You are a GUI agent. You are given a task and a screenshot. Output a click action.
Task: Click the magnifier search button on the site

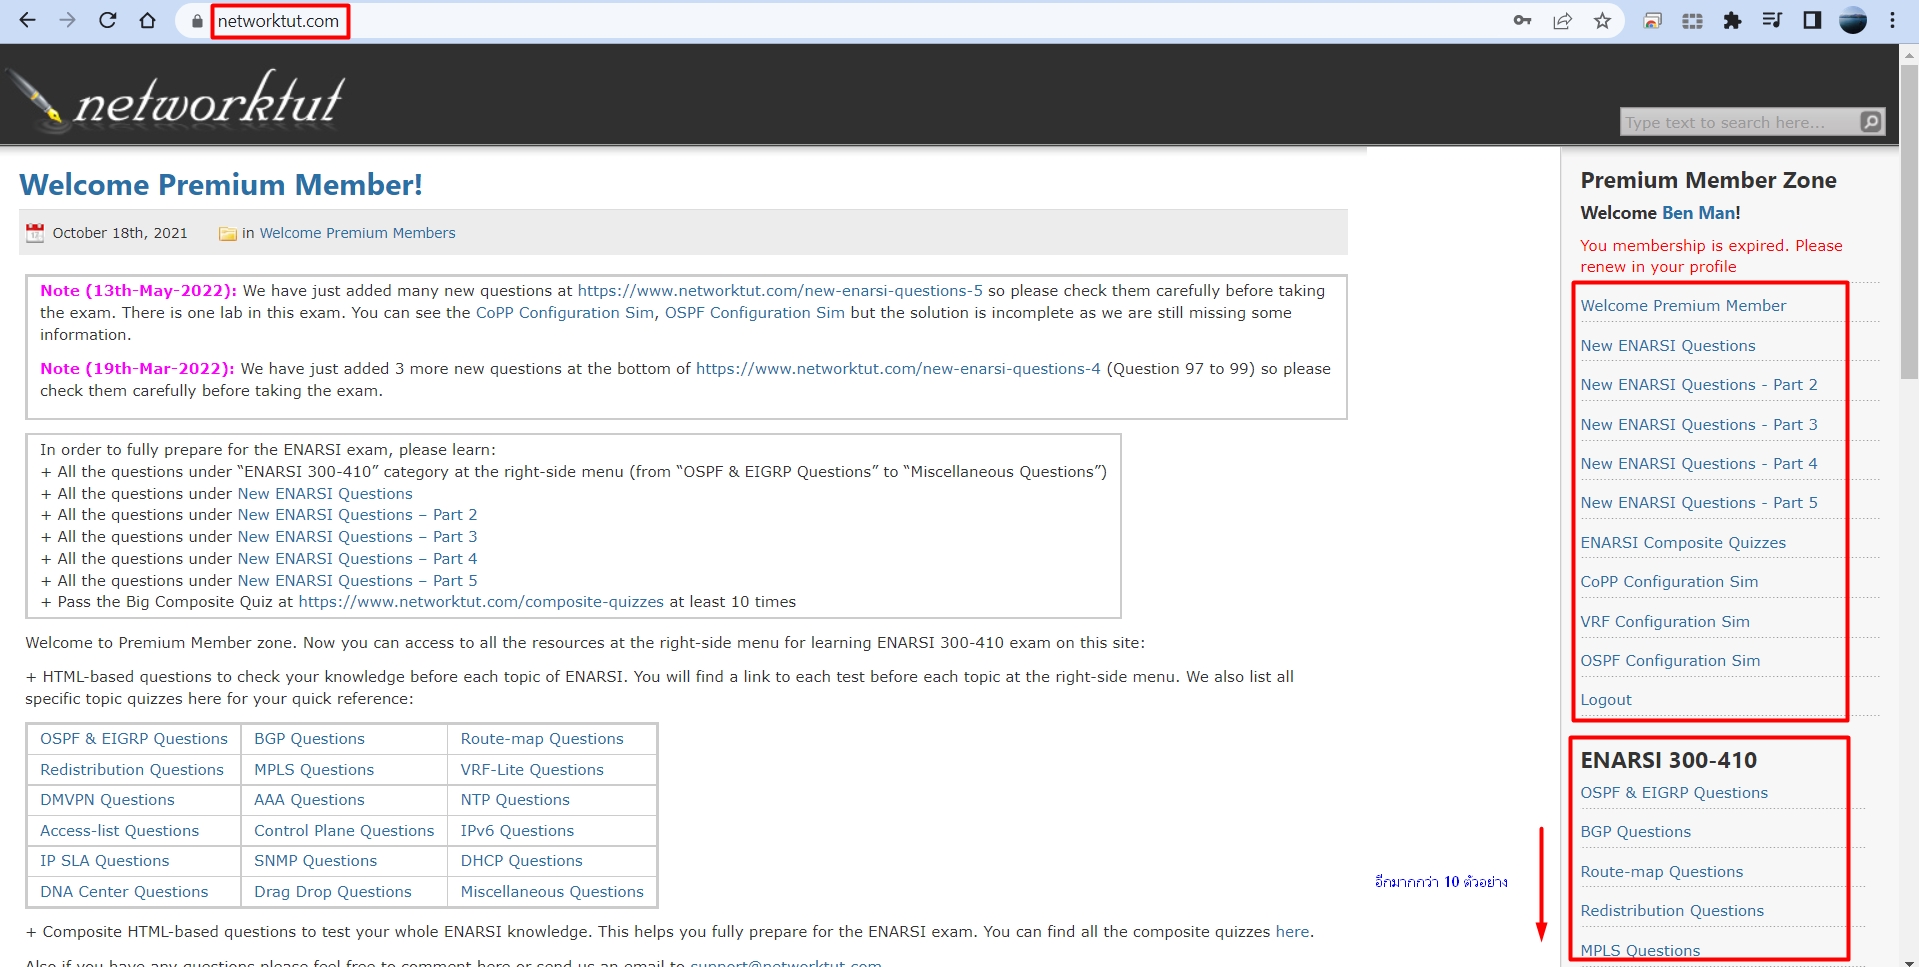coord(1871,122)
